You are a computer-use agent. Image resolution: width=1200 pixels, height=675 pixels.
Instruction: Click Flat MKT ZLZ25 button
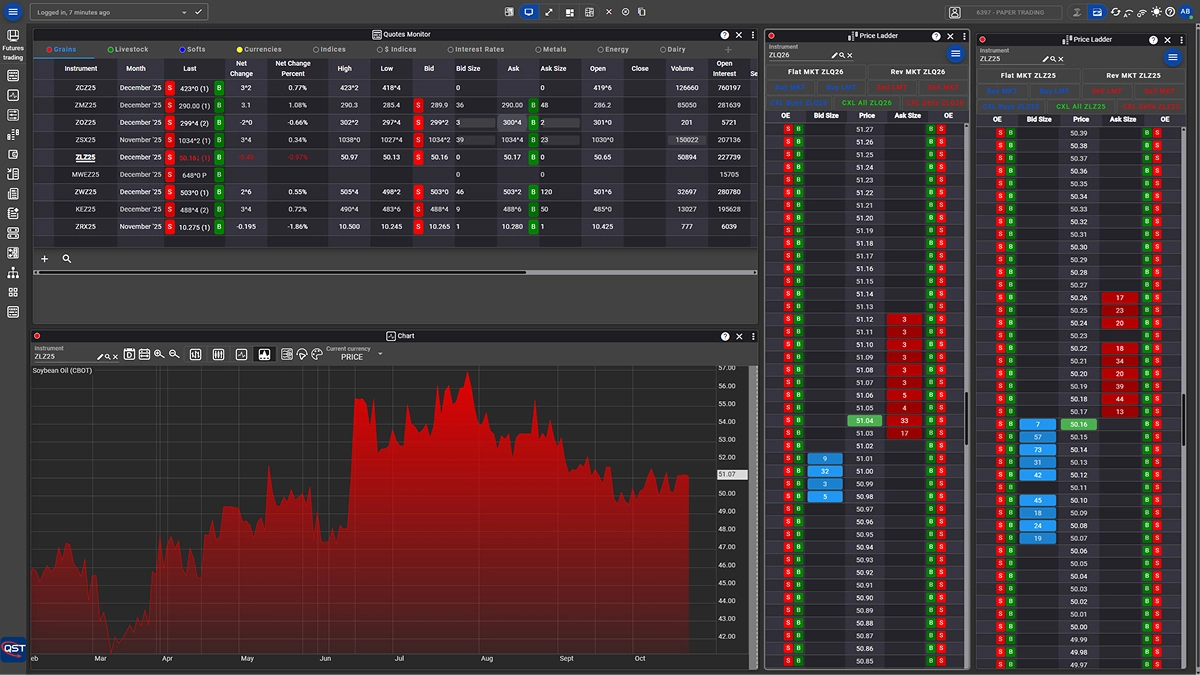pyautogui.click(x=1027, y=75)
